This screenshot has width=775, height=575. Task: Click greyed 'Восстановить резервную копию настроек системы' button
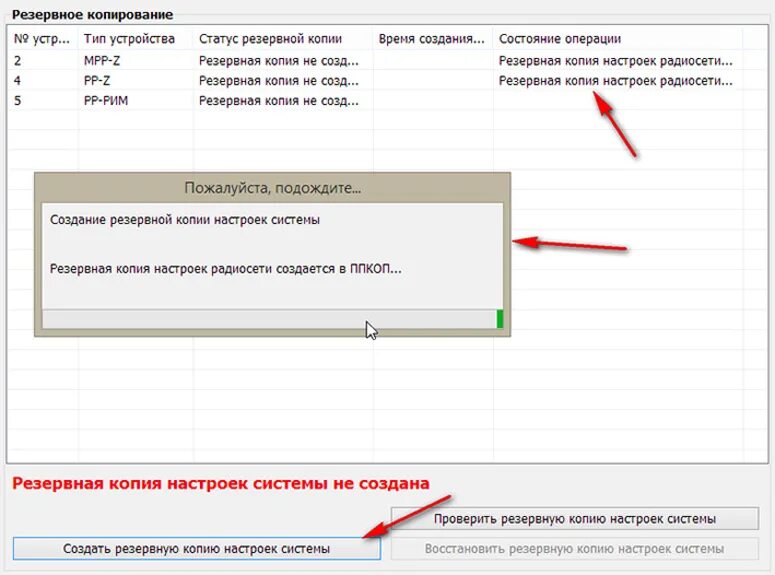(574, 549)
